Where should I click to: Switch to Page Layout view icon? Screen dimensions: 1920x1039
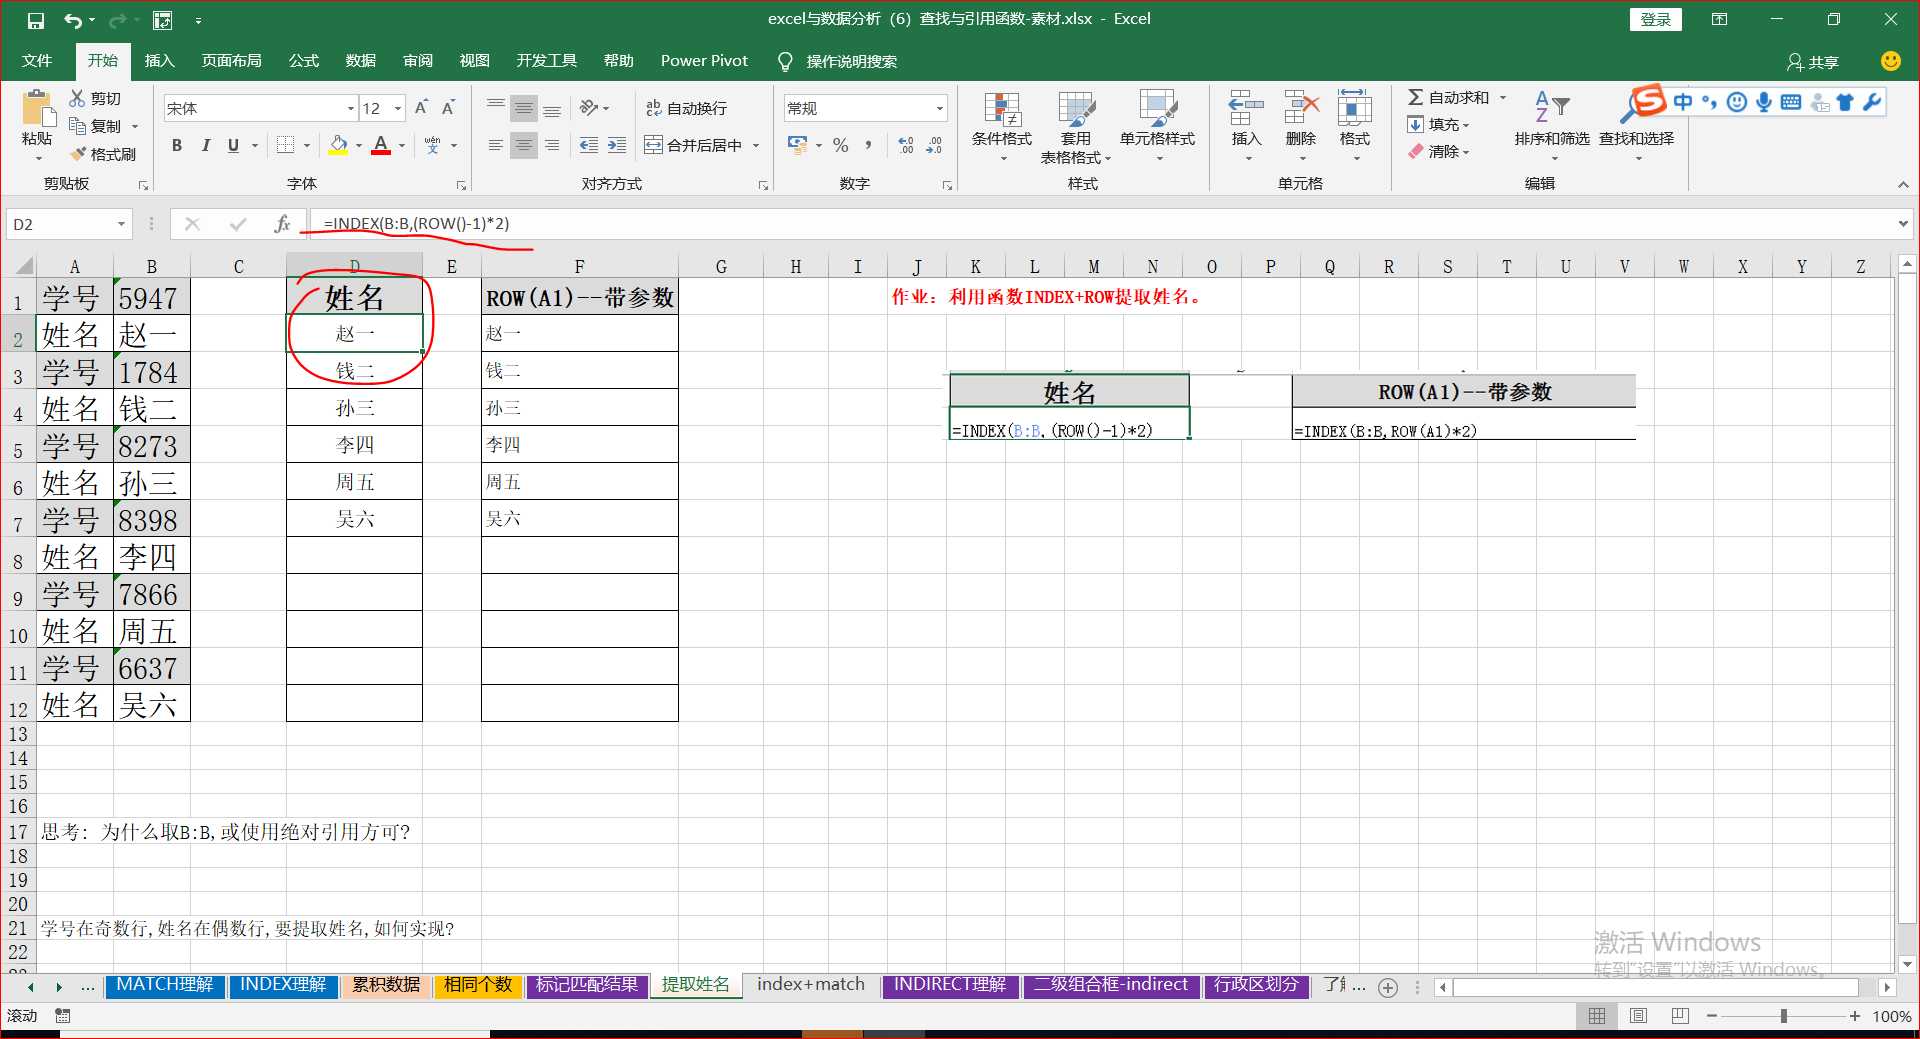point(1638,1016)
